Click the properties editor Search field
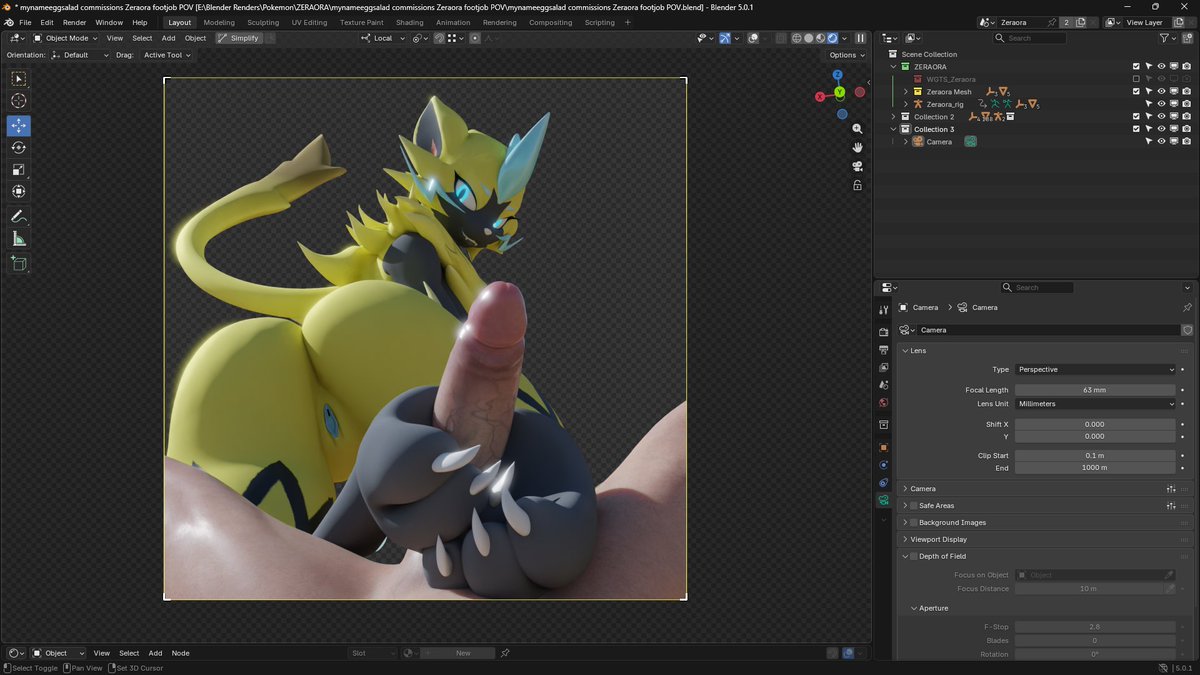This screenshot has height=675, width=1200. 1036,287
